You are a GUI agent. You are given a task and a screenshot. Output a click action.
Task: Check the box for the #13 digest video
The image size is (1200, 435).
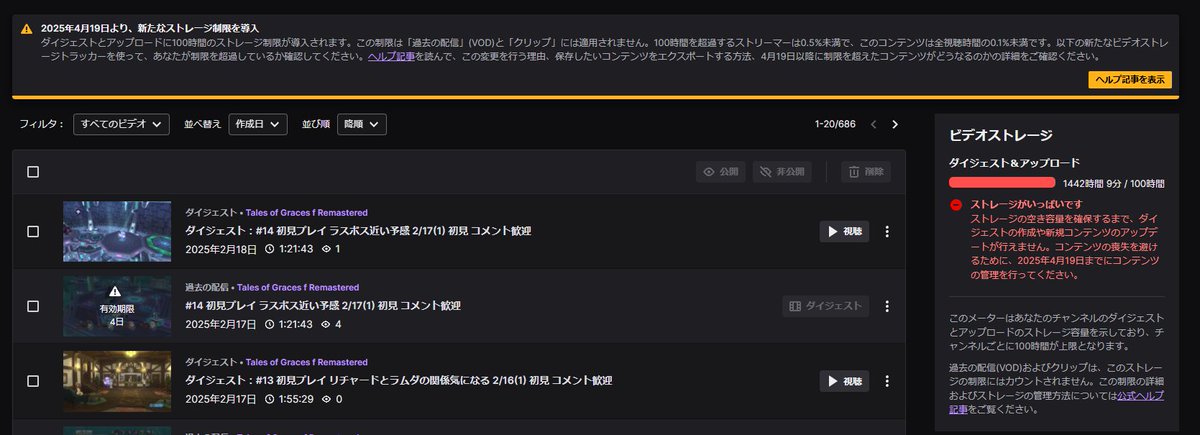(x=33, y=381)
